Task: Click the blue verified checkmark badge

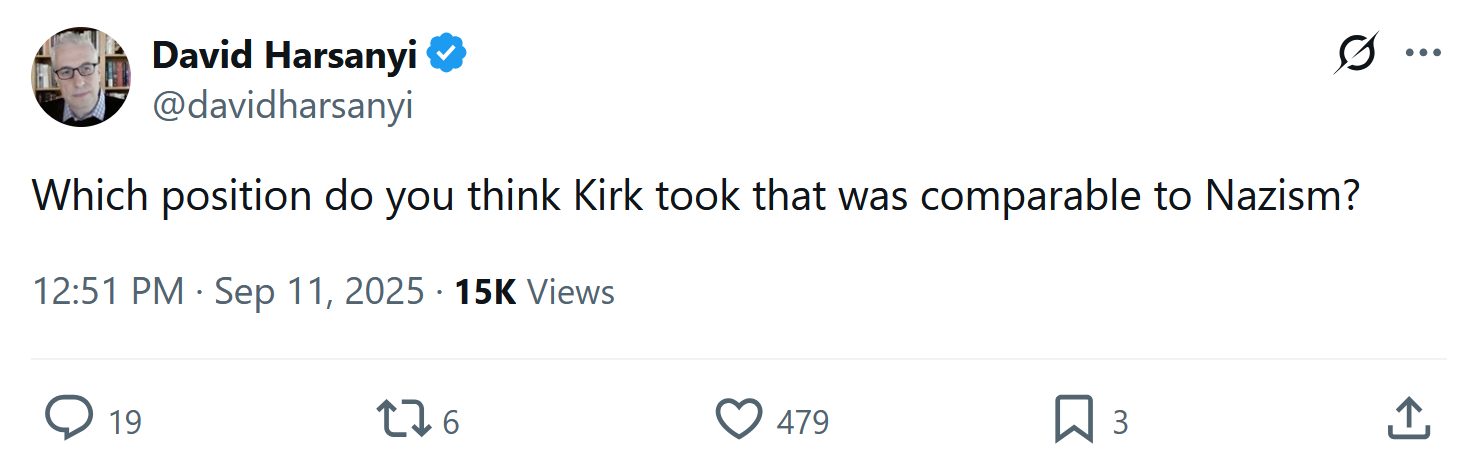Action: pos(447,56)
